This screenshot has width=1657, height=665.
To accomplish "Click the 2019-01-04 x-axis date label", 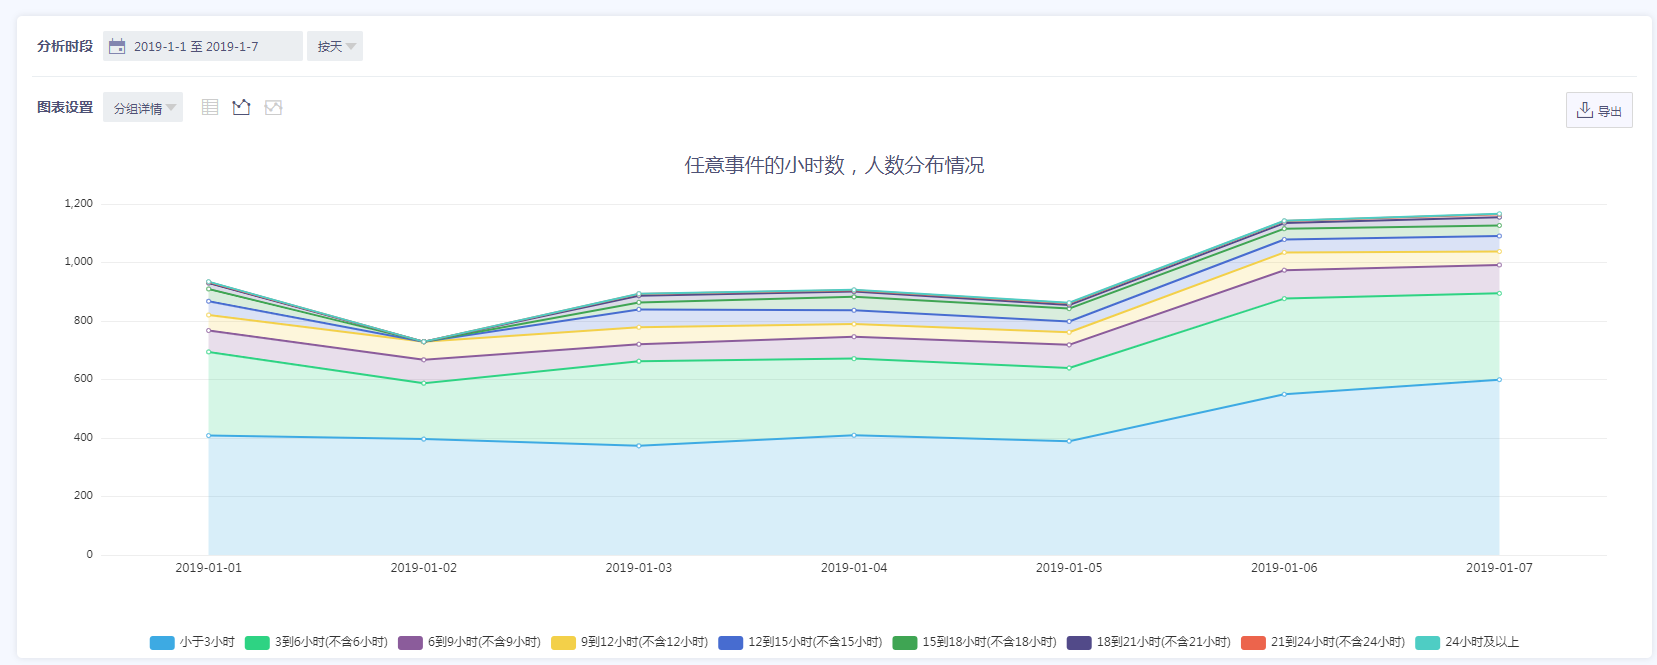I will (x=853, y=568).
